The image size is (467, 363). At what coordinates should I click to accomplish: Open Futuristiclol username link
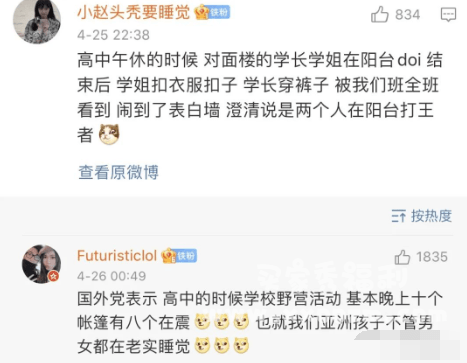pyautogui.click(x=117, y=256)
